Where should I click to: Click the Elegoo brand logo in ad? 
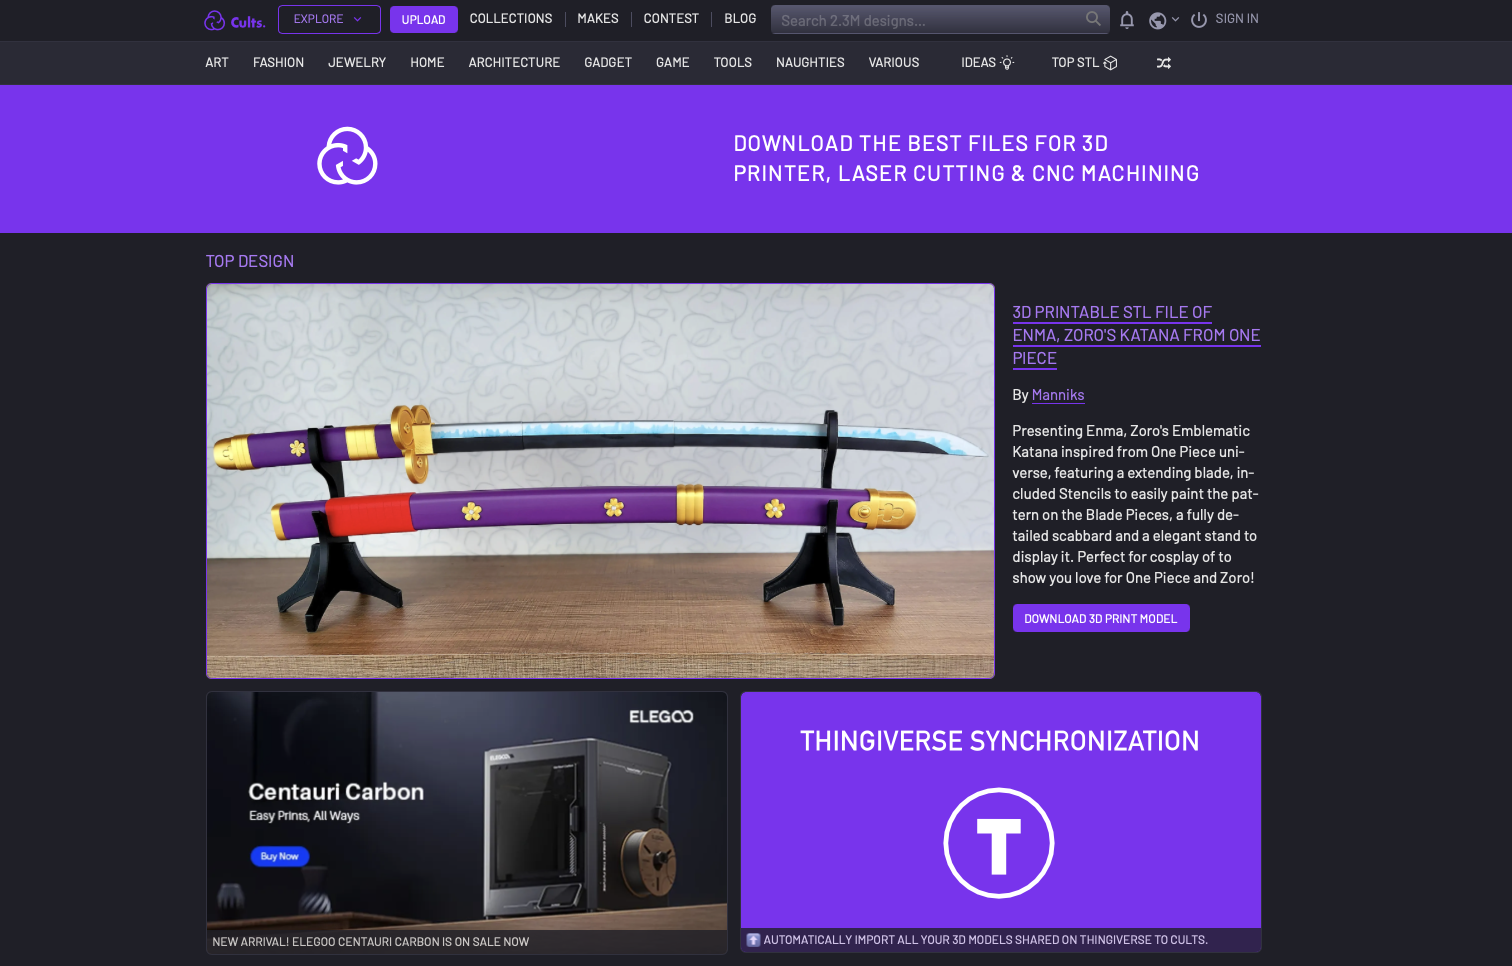point(661,717)
